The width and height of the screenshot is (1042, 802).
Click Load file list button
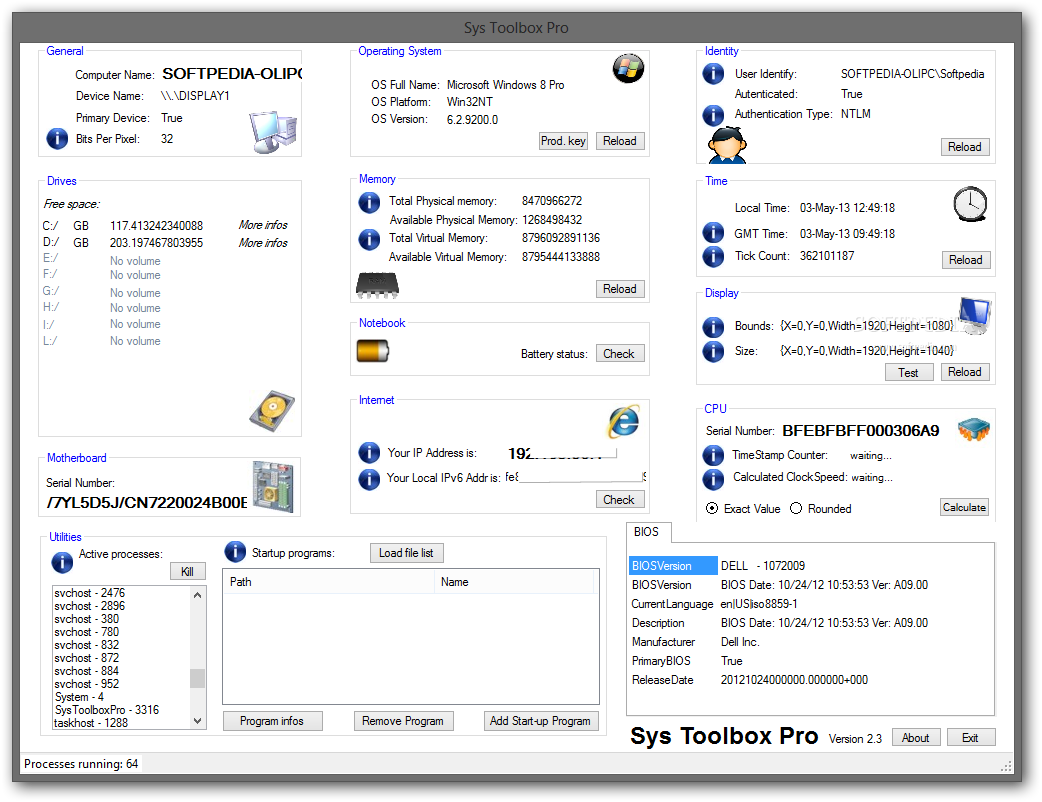point(406,553)
